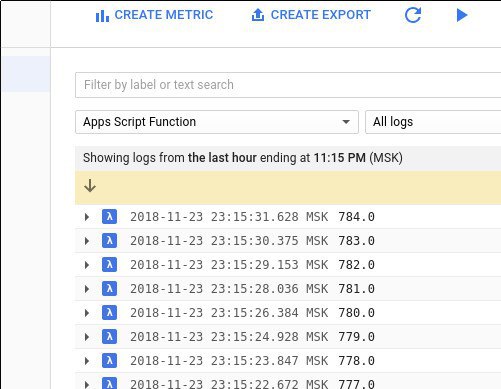Click the Create Metric button label
The image size is (501, 389).
(164, 15)
